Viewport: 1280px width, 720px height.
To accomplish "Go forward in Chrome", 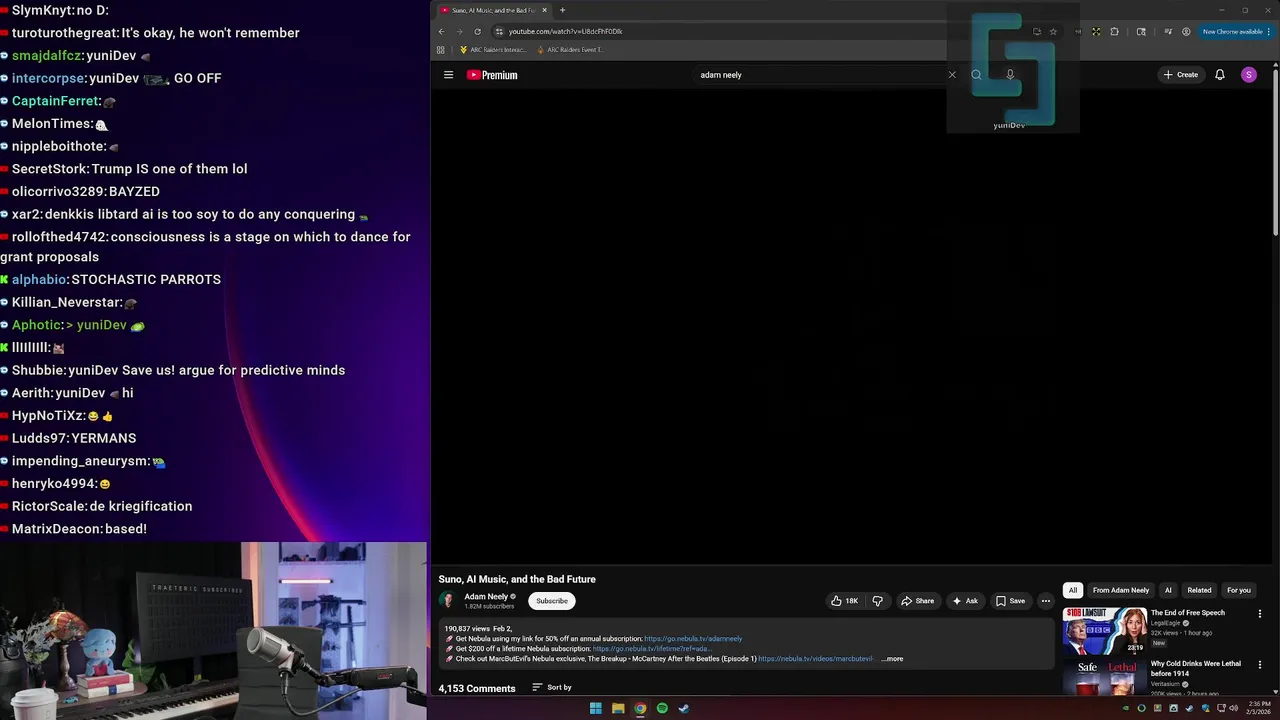I will 459,31.
